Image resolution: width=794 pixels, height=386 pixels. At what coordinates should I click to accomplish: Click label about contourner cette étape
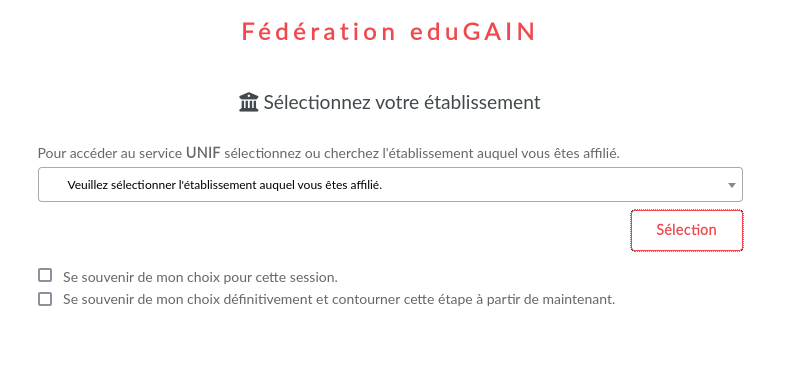(339, 299)
